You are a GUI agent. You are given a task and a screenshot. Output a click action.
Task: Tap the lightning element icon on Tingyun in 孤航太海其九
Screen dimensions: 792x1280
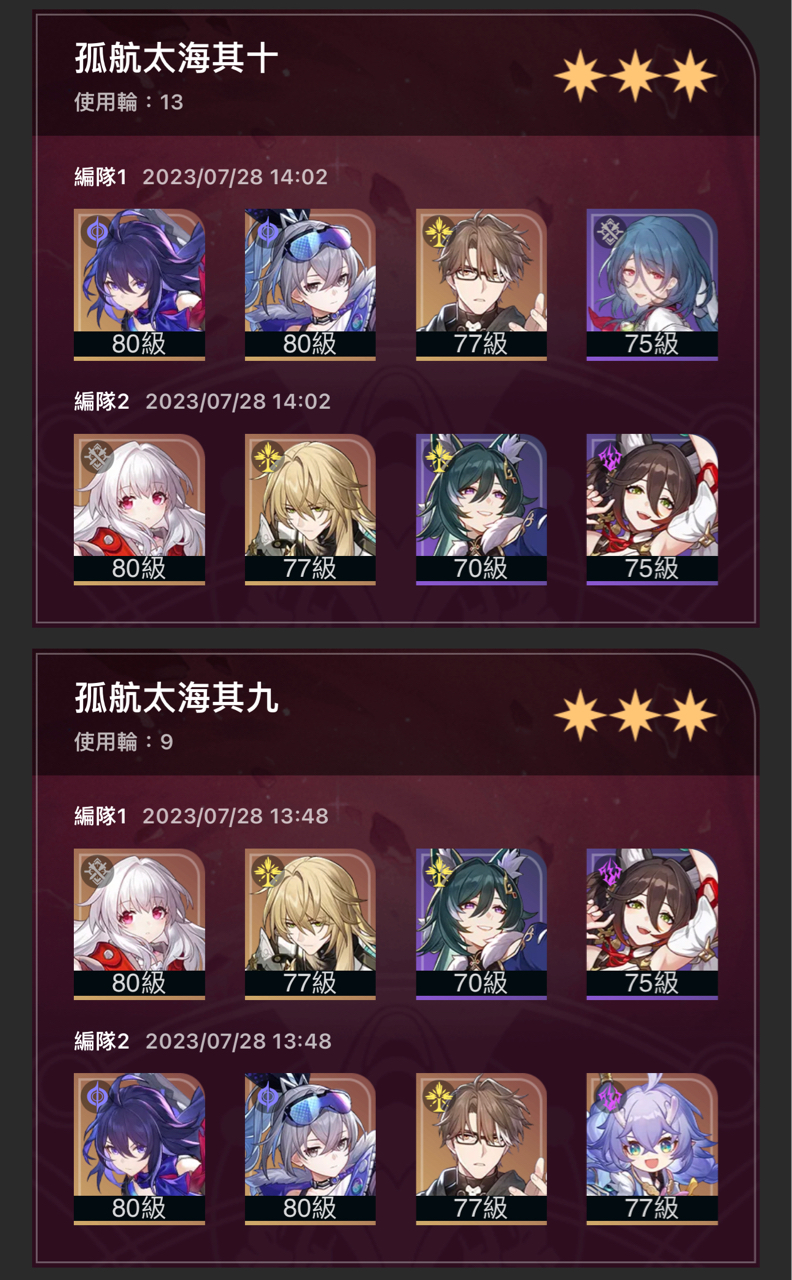(609, 871)
